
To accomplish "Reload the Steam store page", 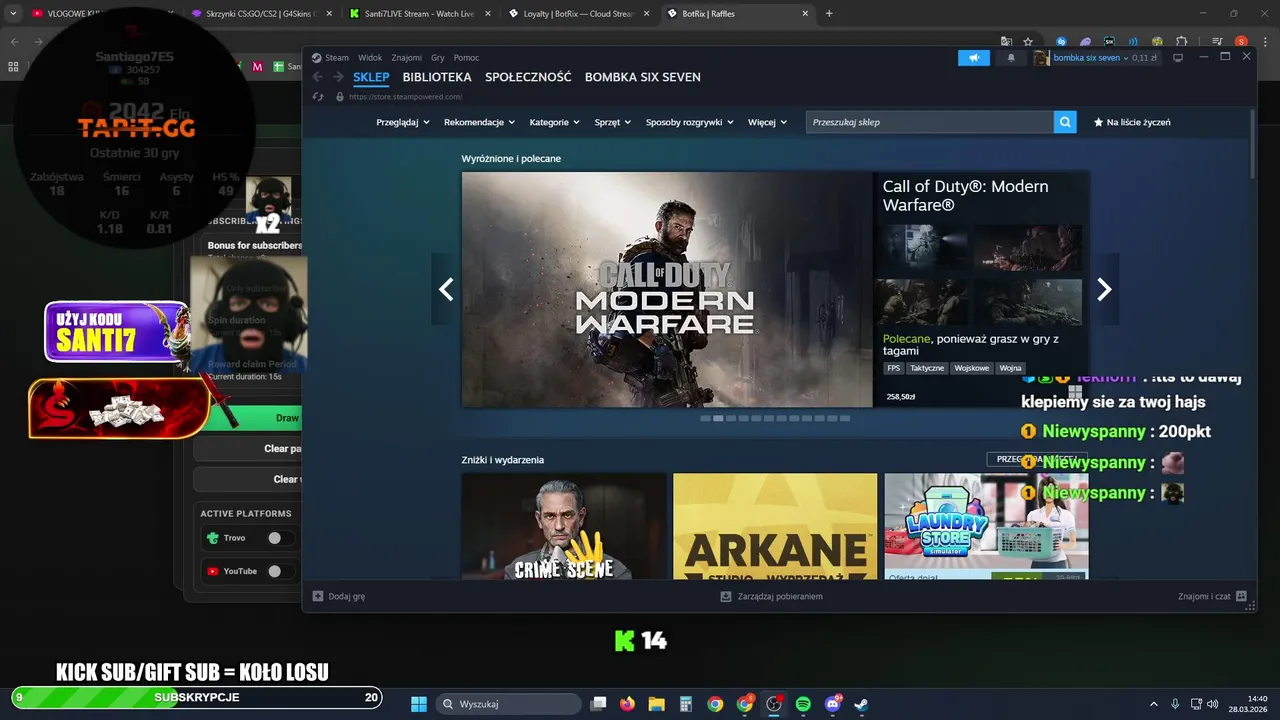I will [318, 97].
